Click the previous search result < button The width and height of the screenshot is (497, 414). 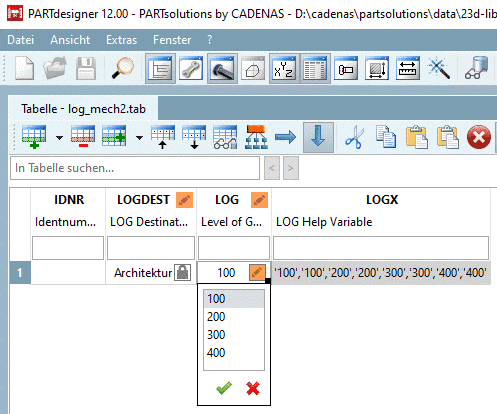tap(272, 168)
